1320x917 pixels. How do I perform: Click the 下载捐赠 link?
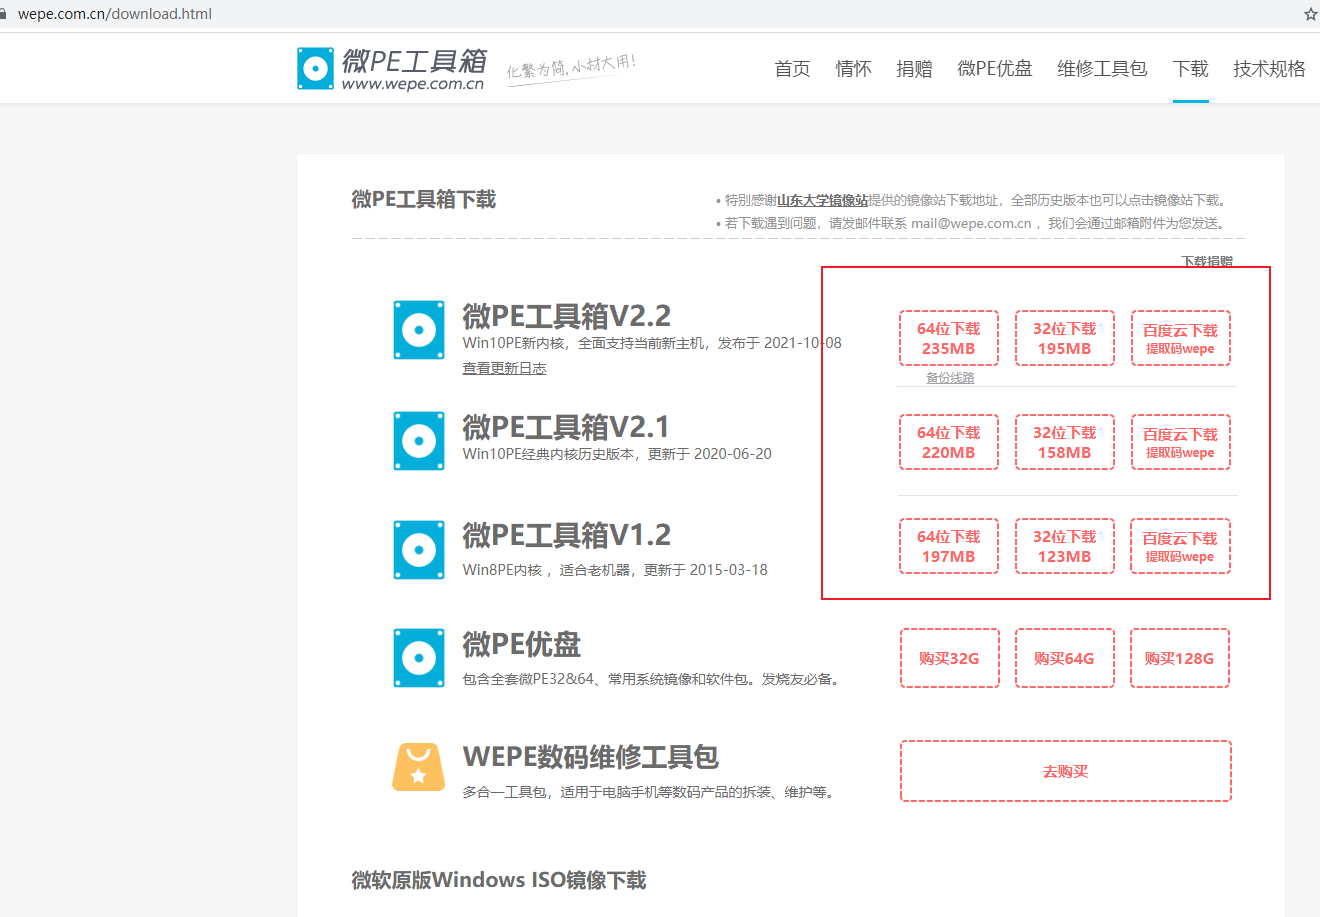point(1207,261)
